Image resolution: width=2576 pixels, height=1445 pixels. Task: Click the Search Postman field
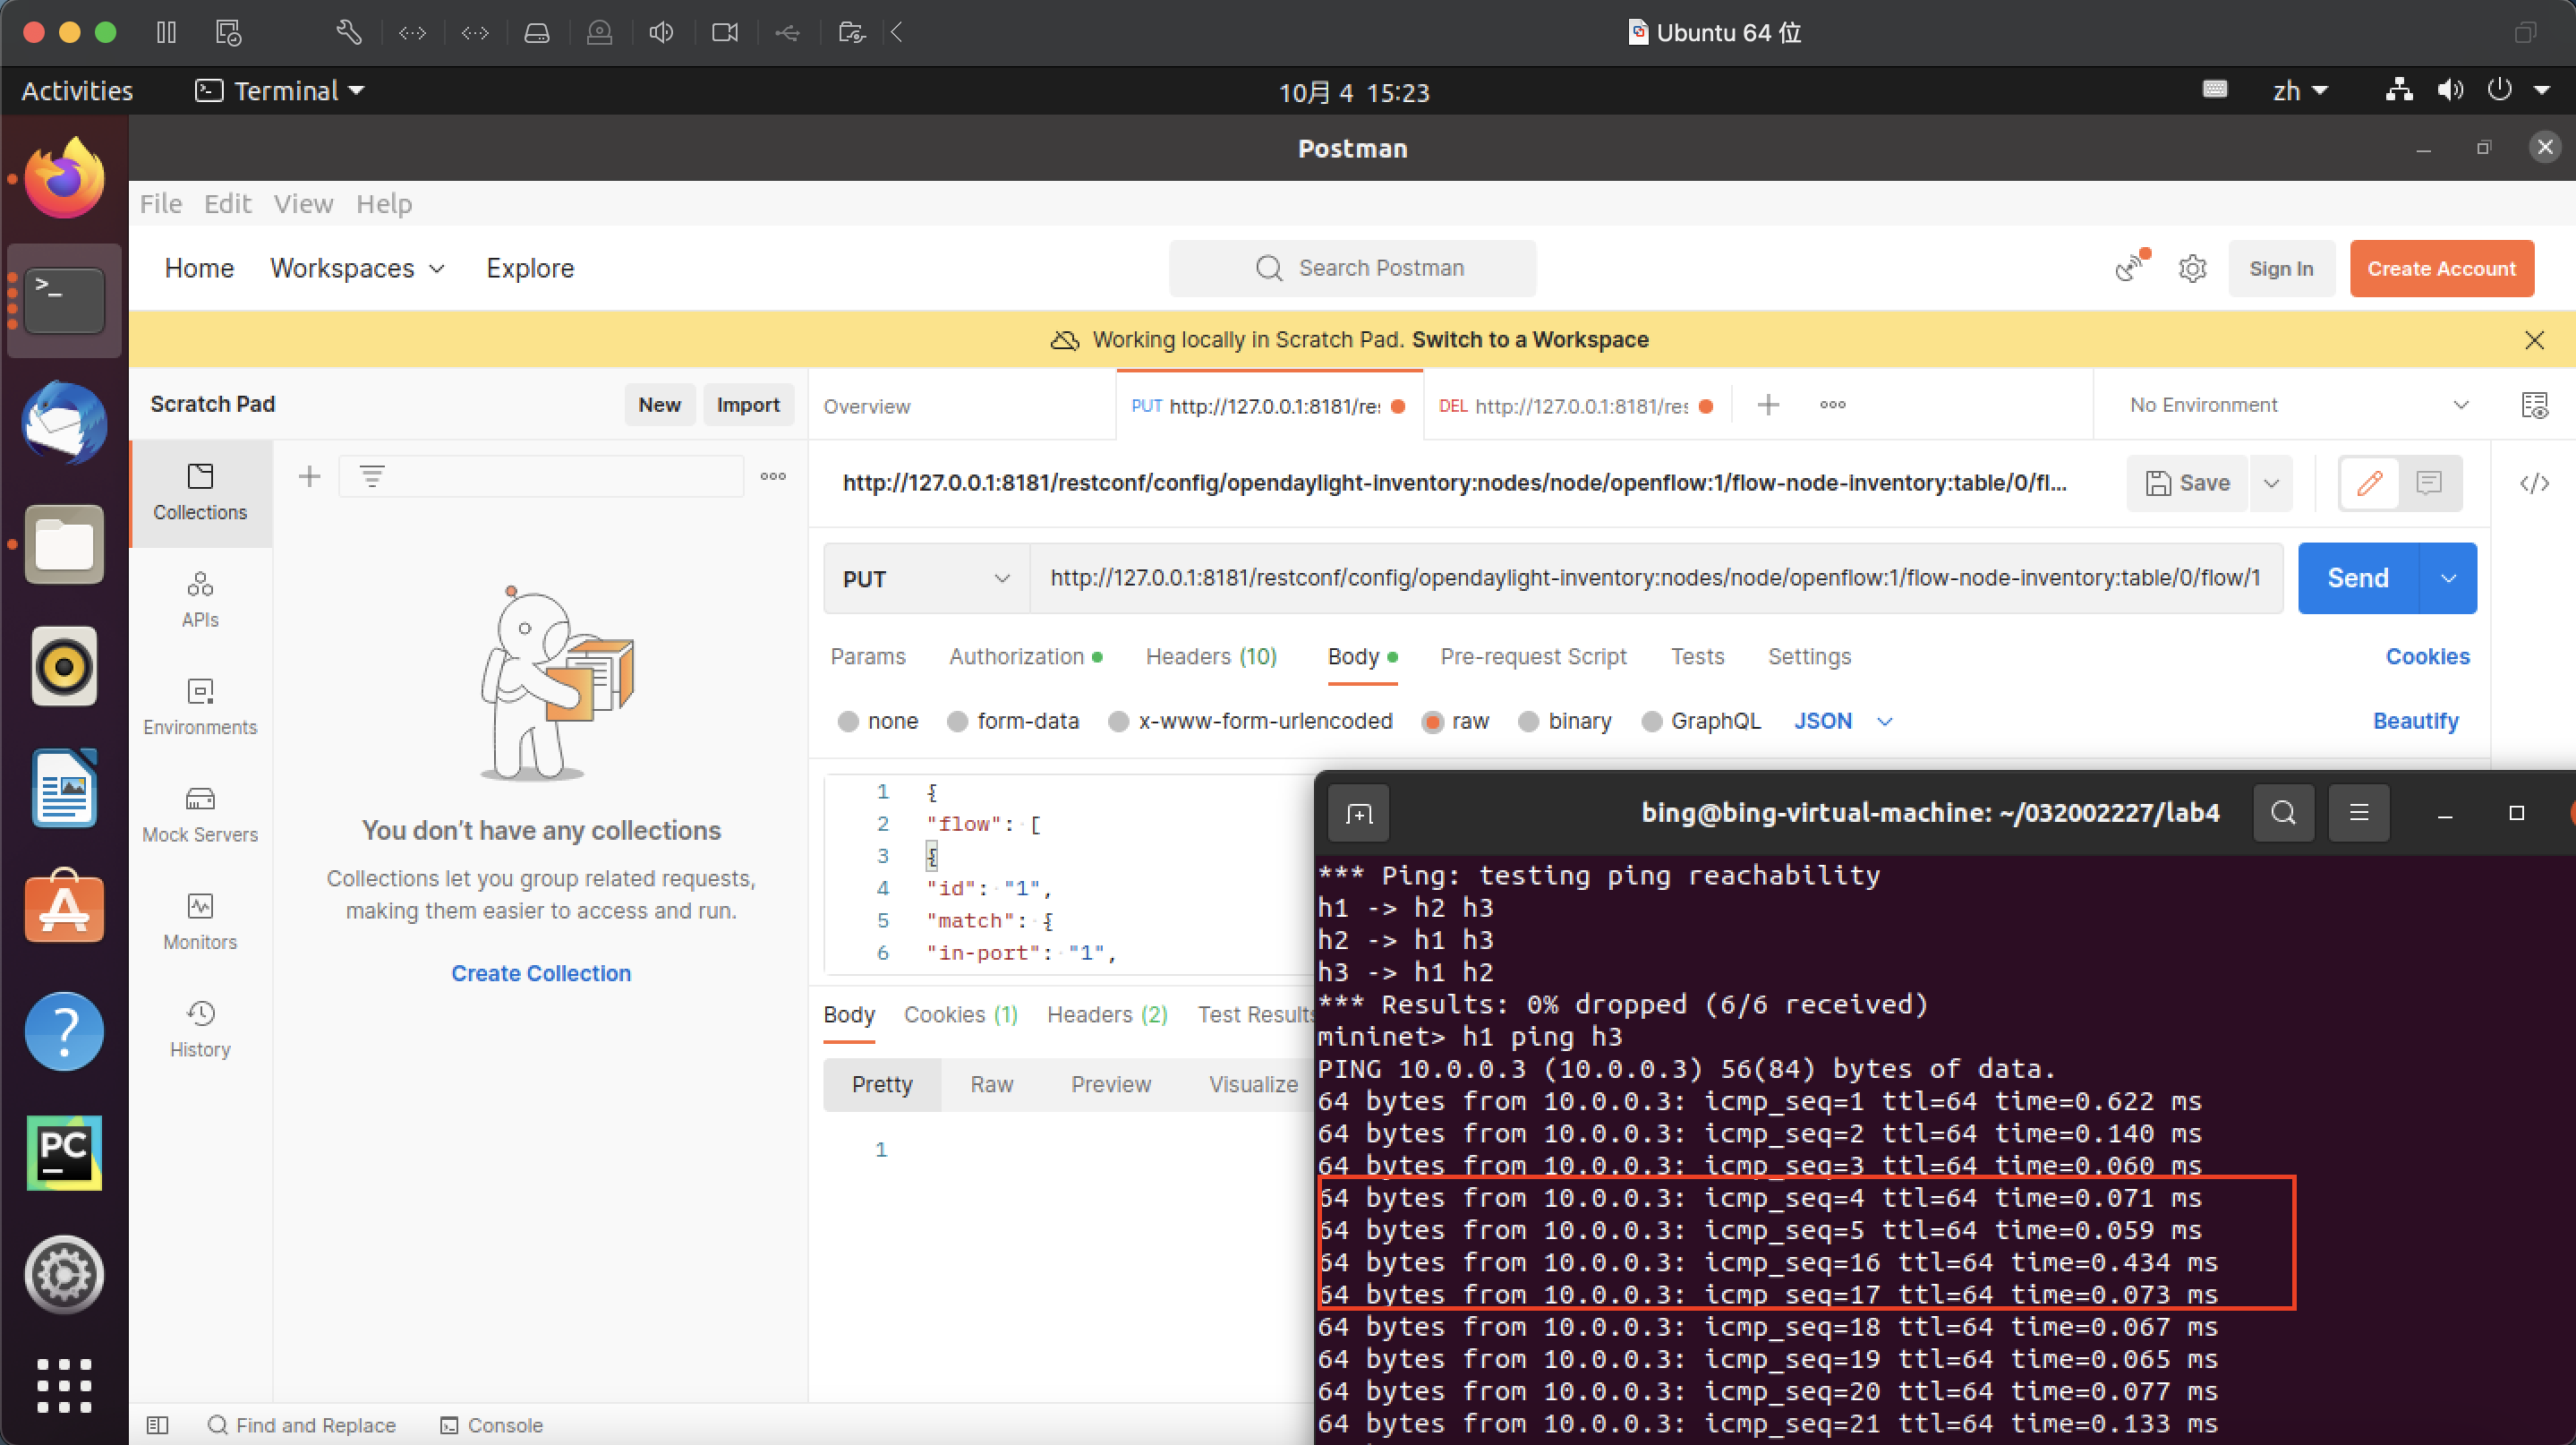pos(1352,269)
